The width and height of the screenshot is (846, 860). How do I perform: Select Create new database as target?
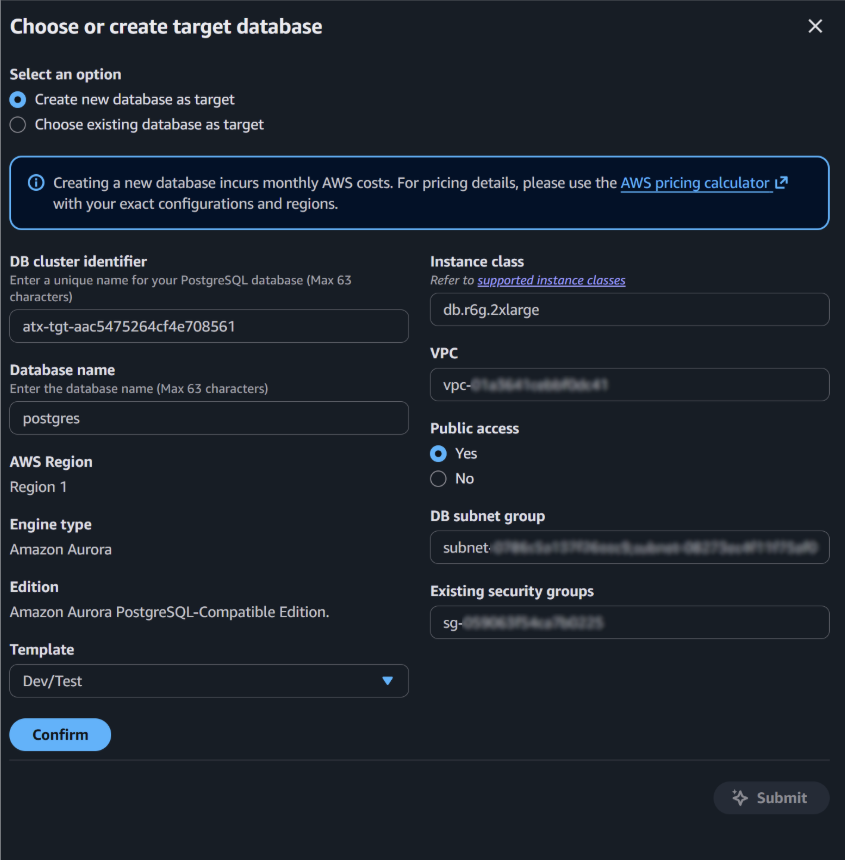(17, 99)
